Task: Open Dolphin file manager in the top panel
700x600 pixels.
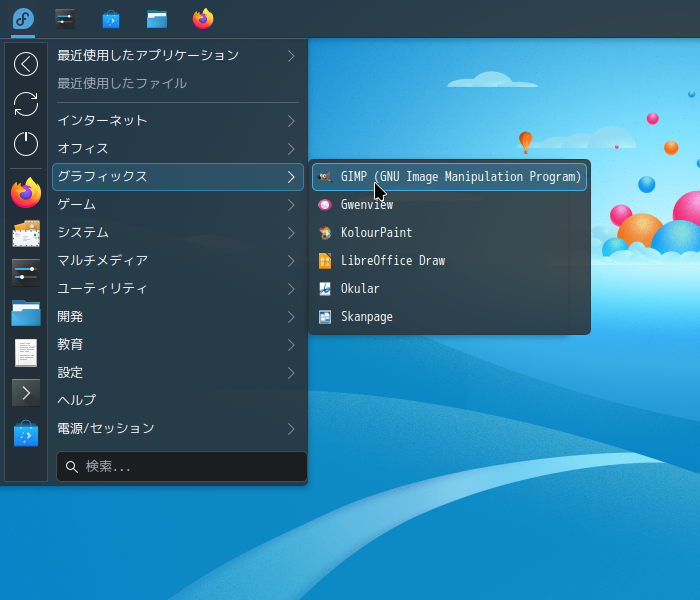Action: point(157,19)
